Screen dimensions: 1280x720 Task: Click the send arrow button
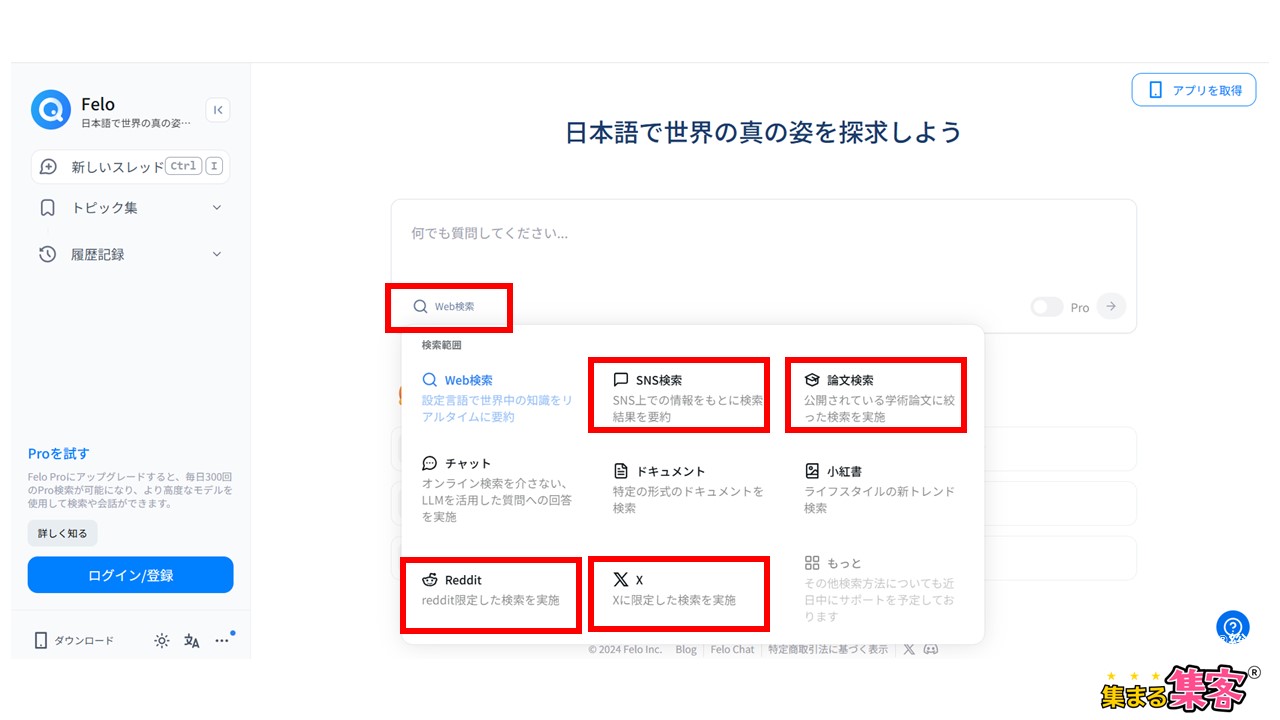[1111, 306]
